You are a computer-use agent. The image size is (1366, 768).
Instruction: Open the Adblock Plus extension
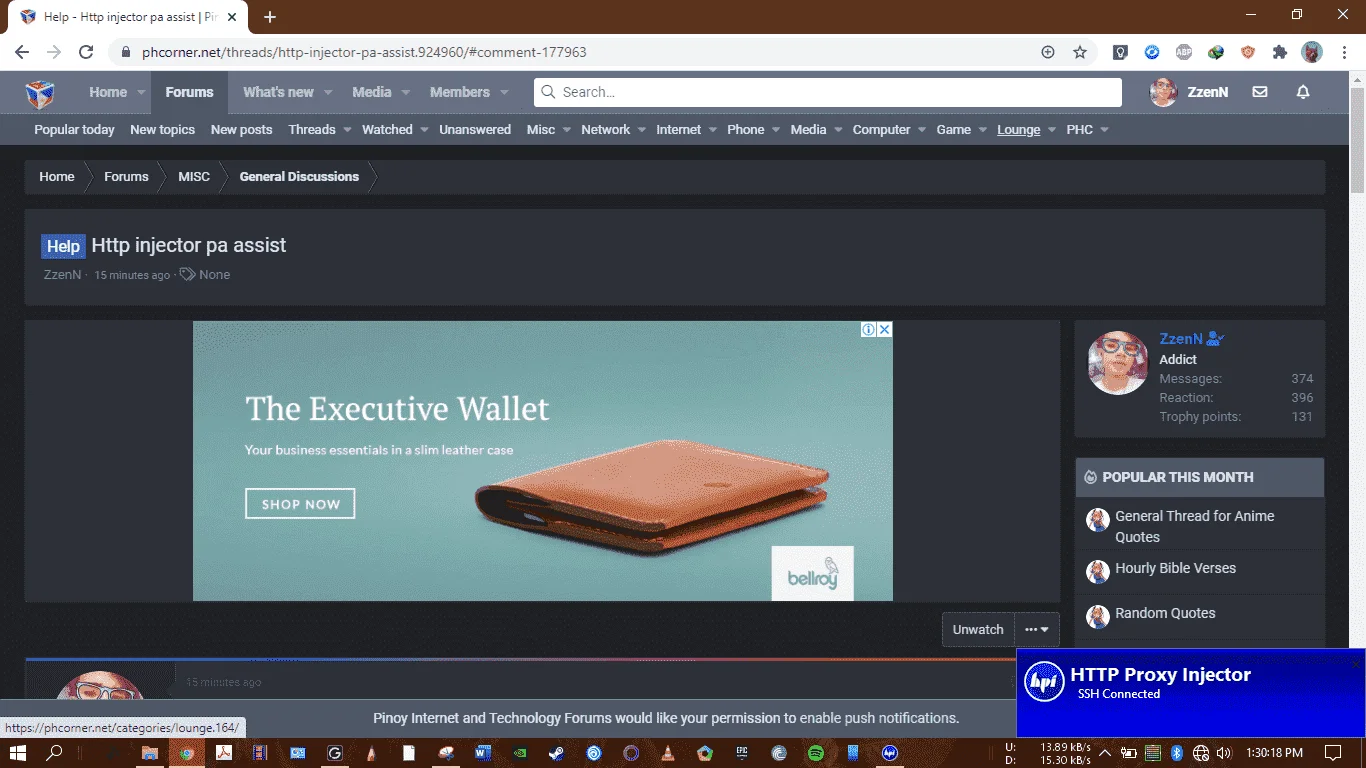click(x=1183, y=52)
